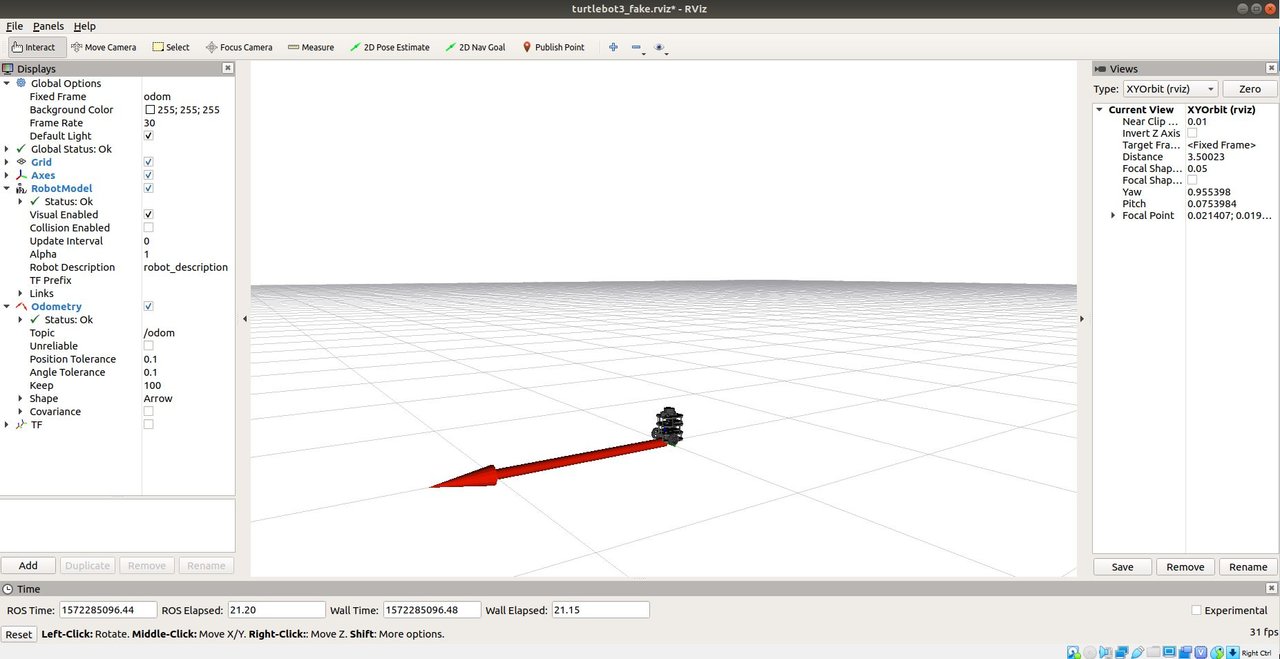
Task: Toggle the Collision Enabled checkbox
Action: [x=149, y=228]
